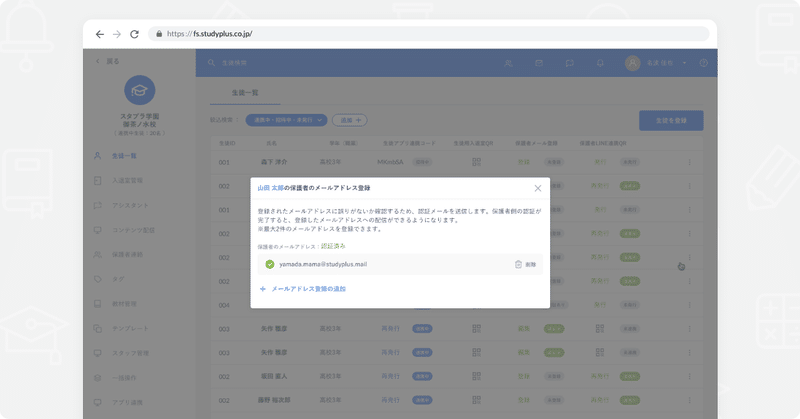The height and width of the screenshot is (419, 800).
Task: Click the name 森下 洋介 in table
Action: [274, 162]
